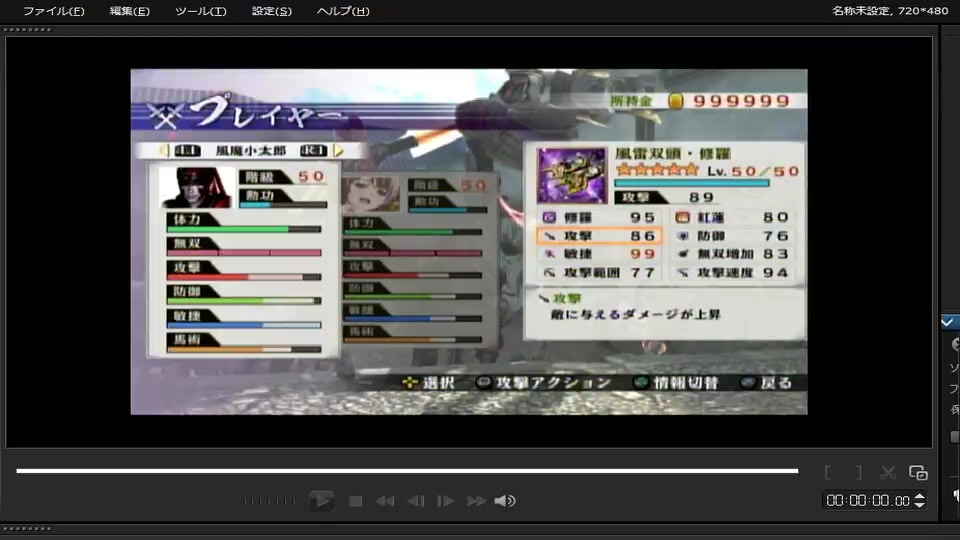Click the project name 名称未設定, 720*480

point(890,11)
